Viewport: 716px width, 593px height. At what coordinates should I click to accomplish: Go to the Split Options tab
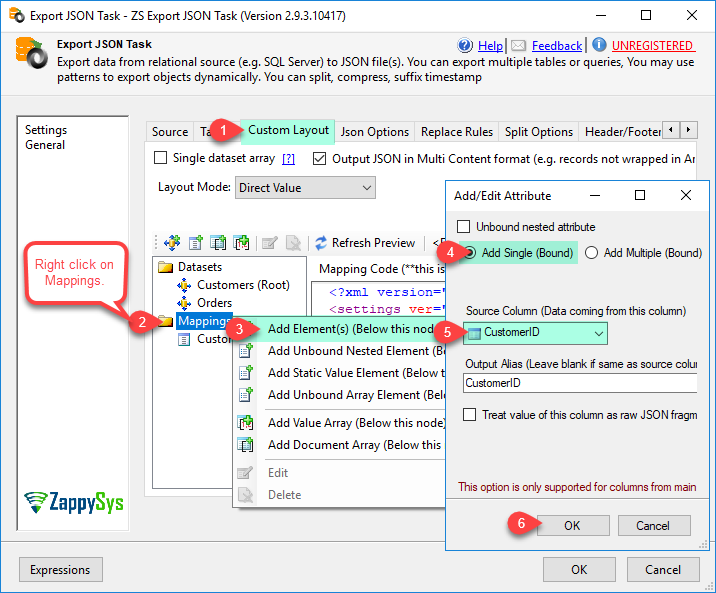point(539,132)
